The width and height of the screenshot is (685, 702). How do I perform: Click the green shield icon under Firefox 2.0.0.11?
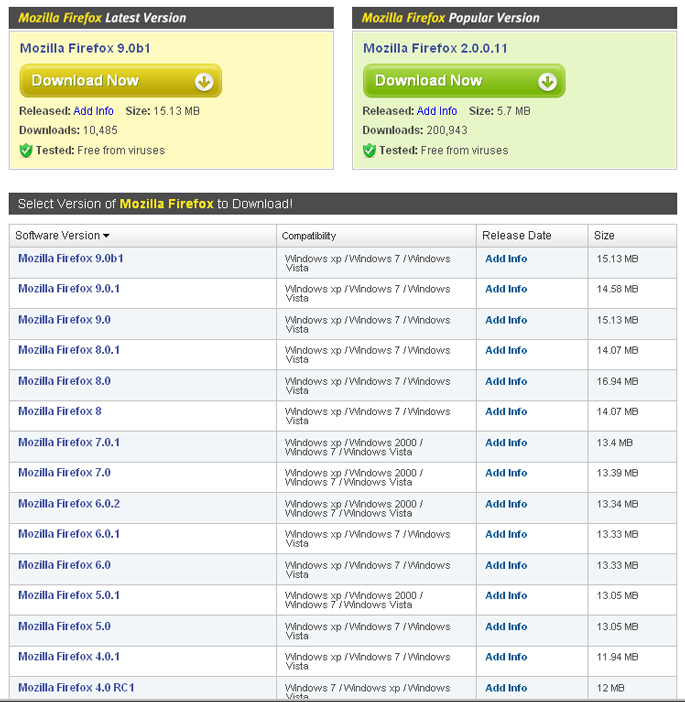pyautogui.click(x=369, y=150)
